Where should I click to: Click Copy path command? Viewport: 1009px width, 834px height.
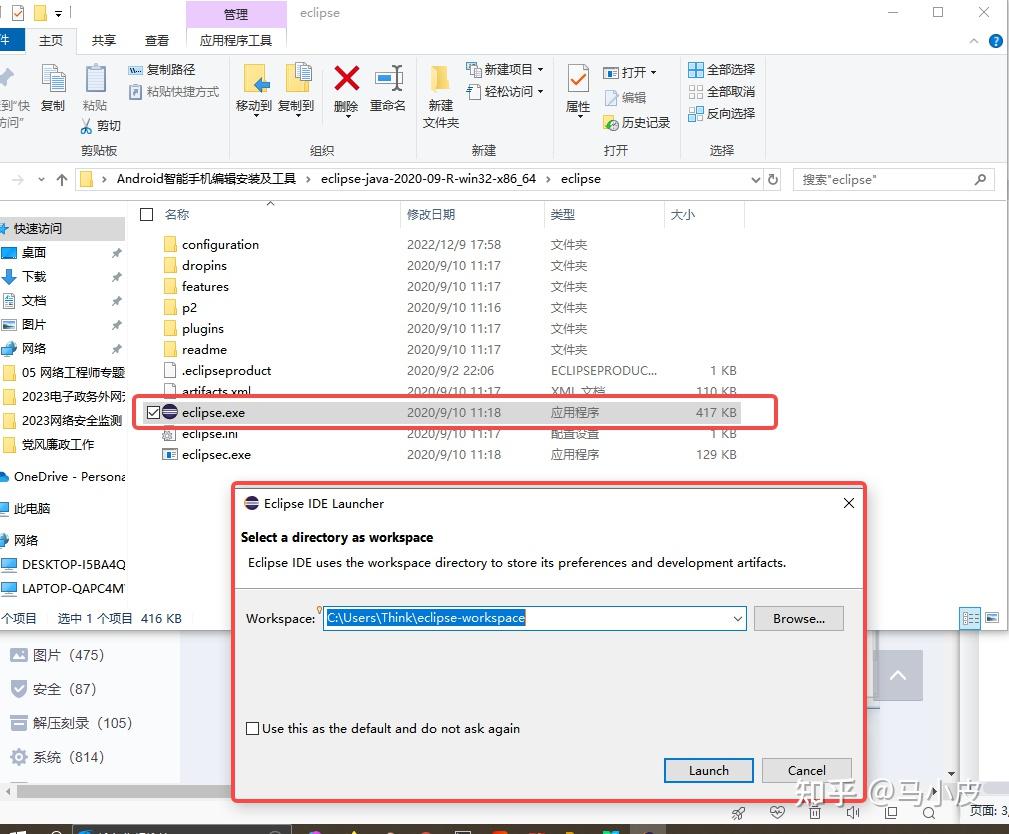click(162, 70)
